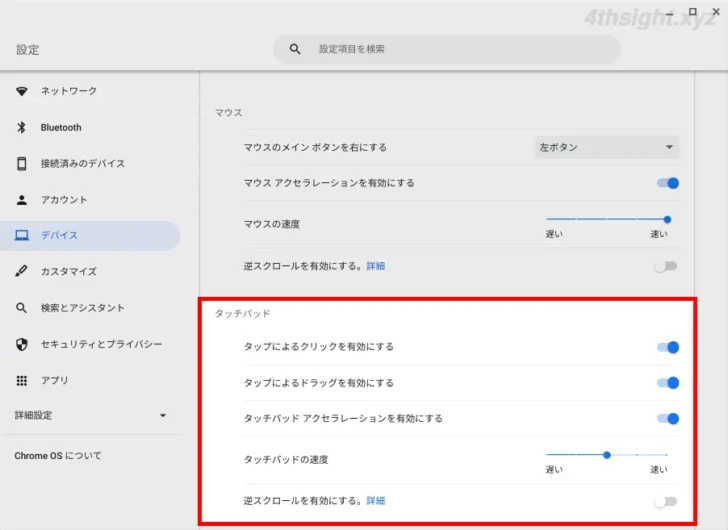Enable touchpad 逆スクロール toggle

(x=666, y=501)
